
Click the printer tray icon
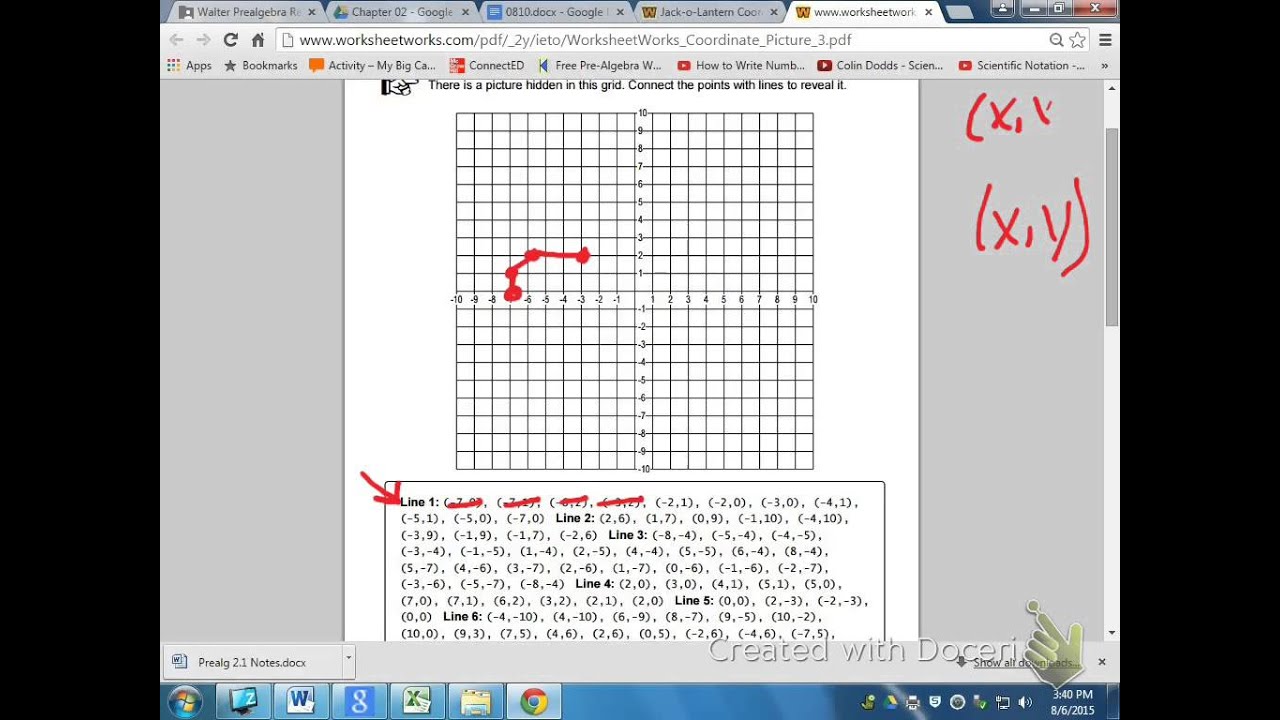click(x=912, y=702)
